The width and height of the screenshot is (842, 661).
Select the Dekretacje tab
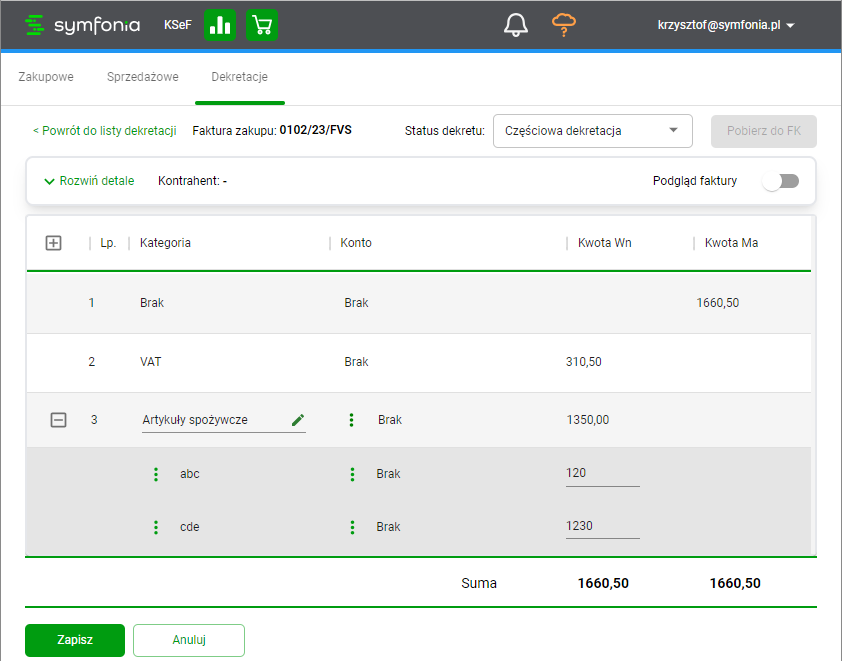coord(239,77)
